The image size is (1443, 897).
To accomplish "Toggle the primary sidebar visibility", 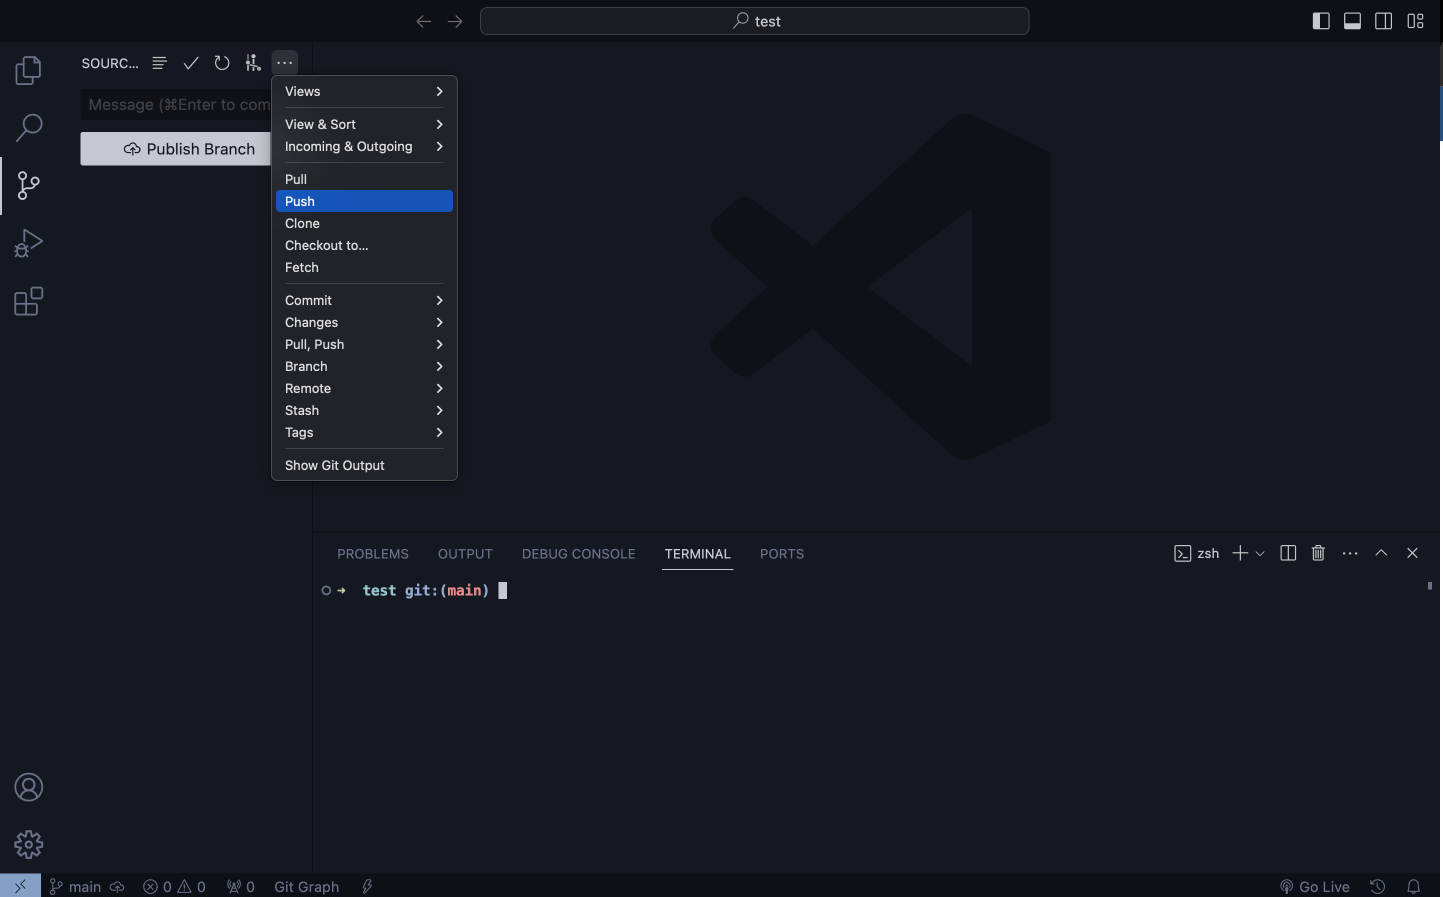I will [x=1321, y=20].
